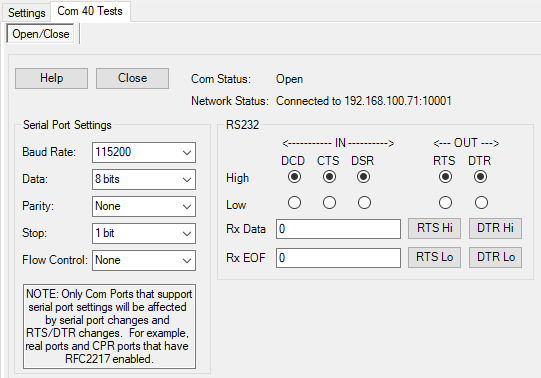
Task: Click the Com Status 'Open' value
Action: (289, 79)
